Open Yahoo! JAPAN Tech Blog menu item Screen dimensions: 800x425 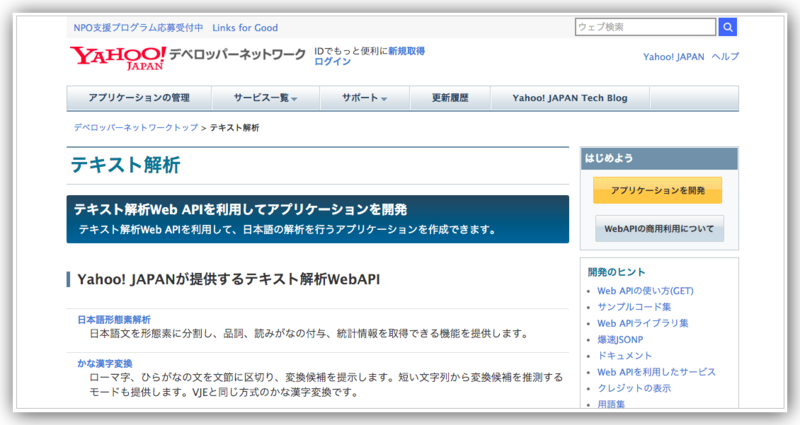coord(570,98)
